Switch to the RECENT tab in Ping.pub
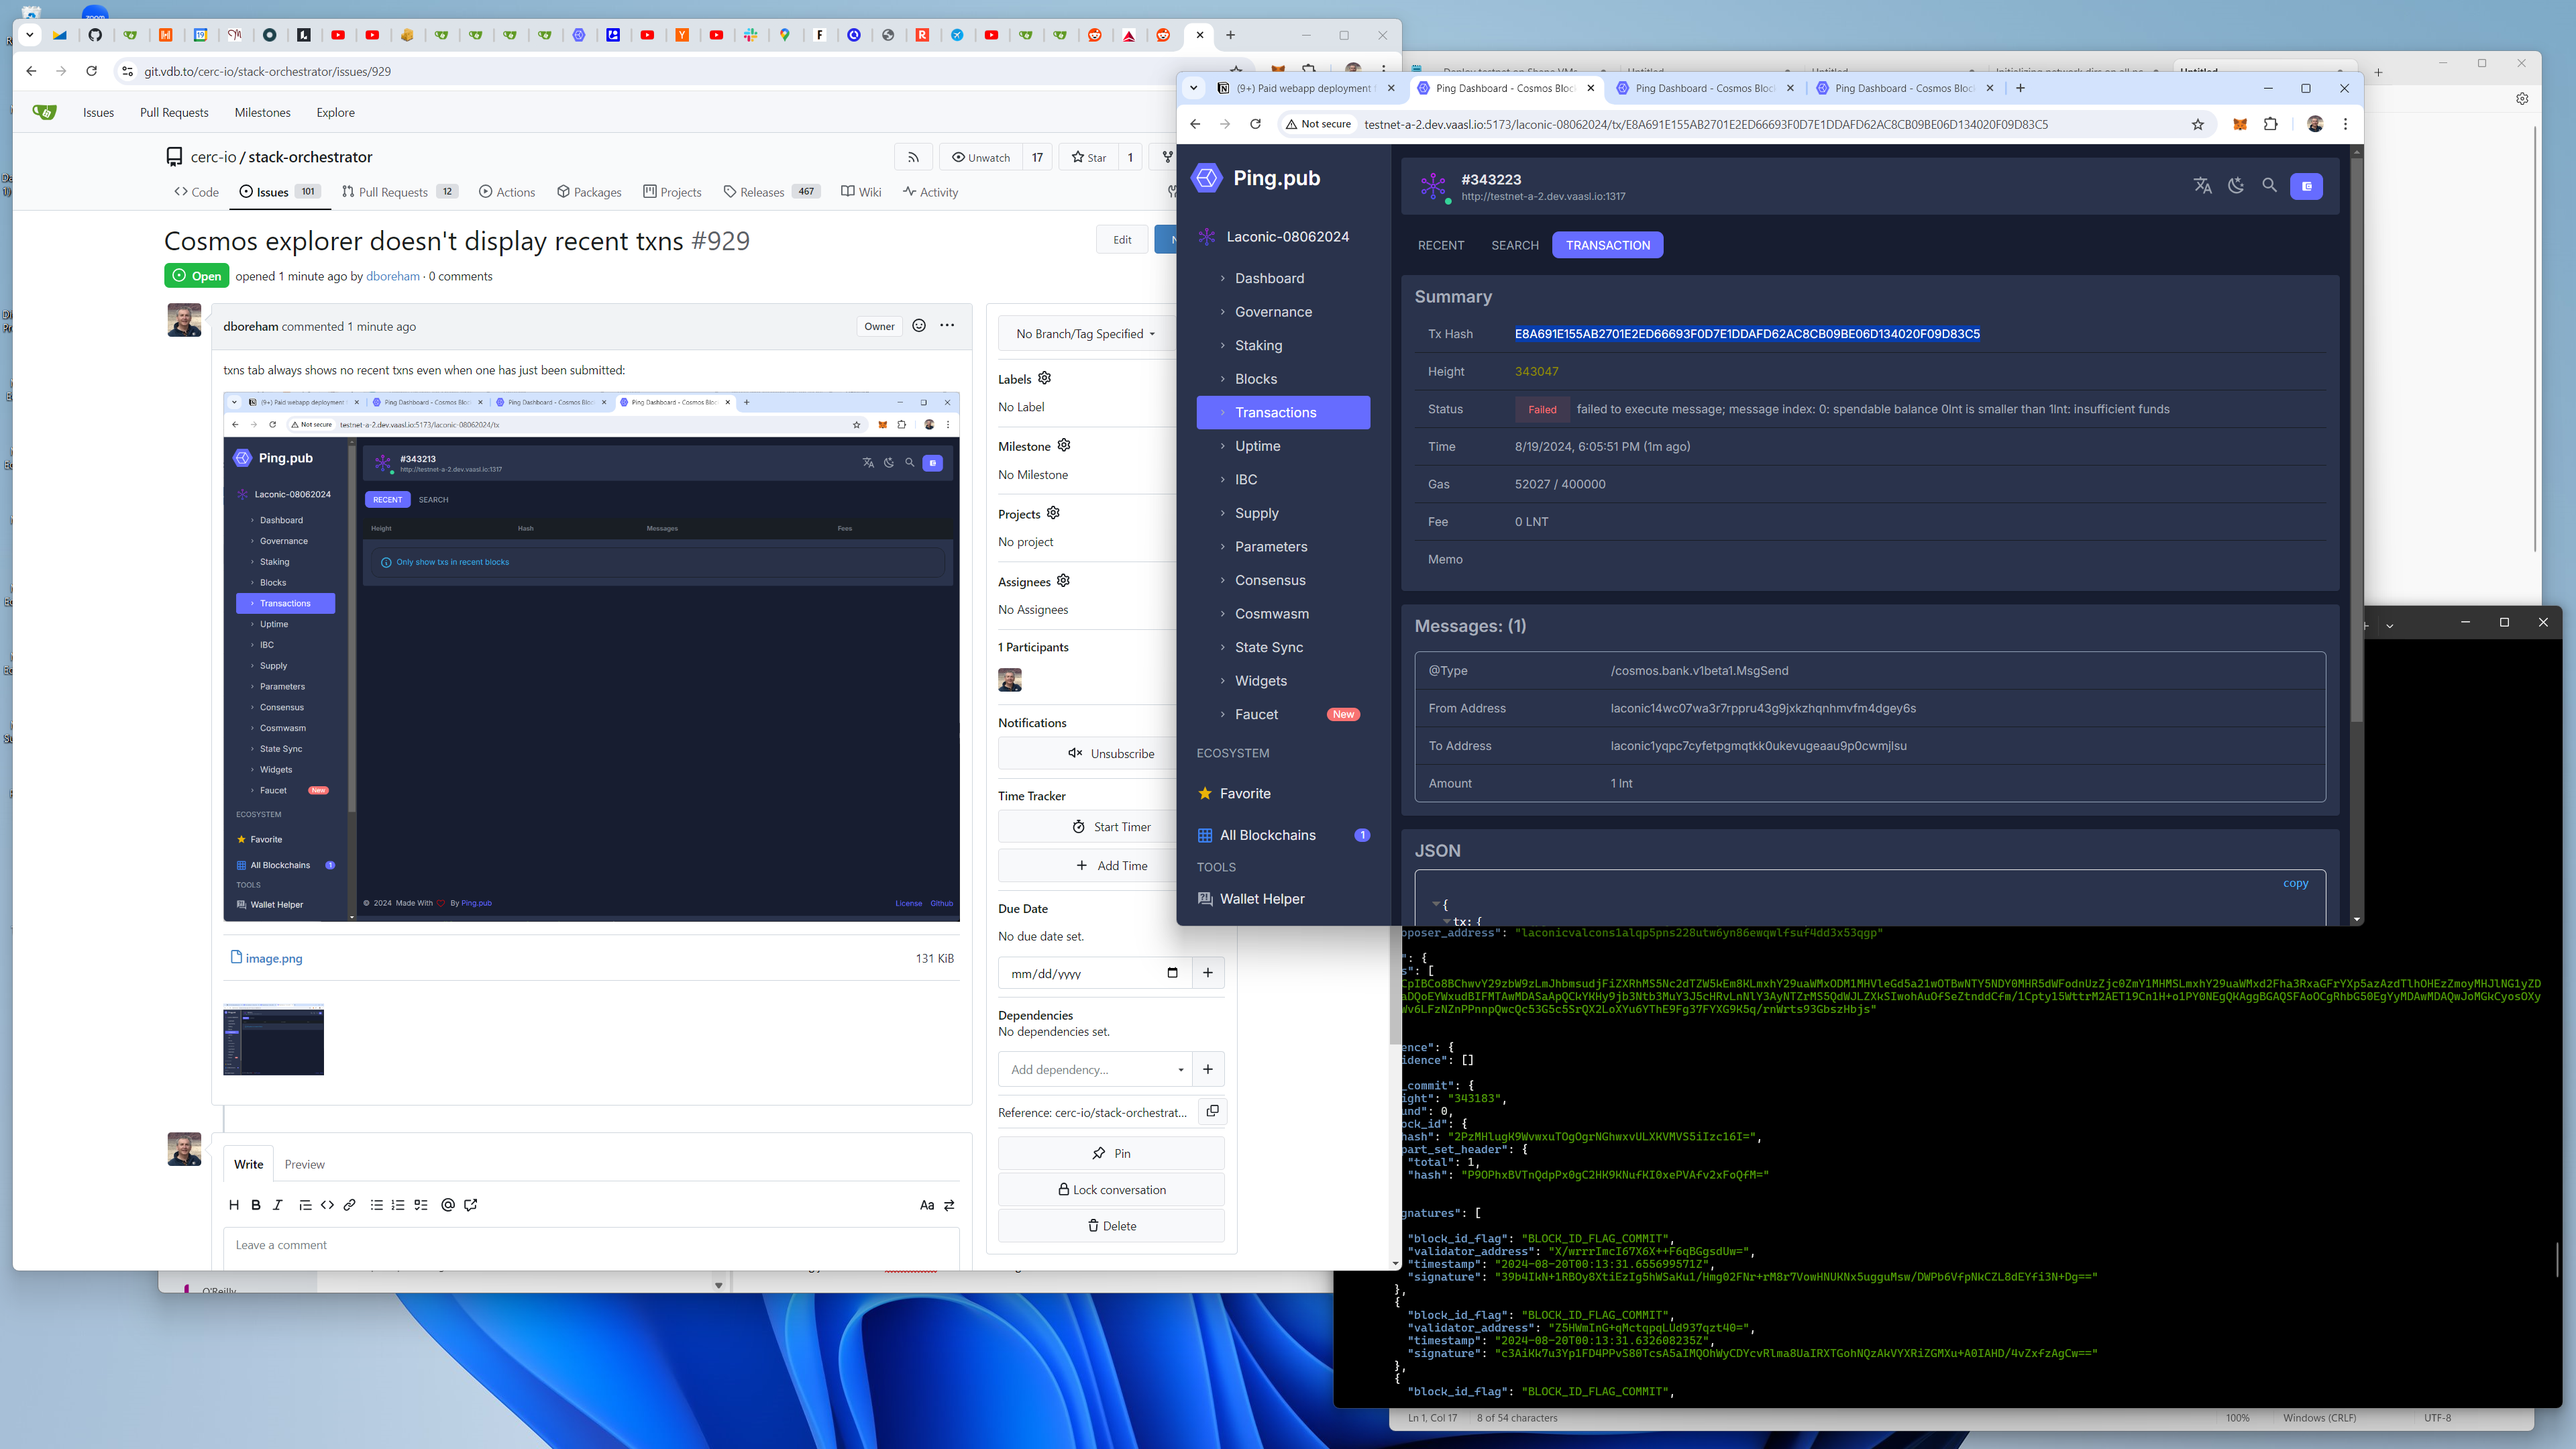Viewport: 2576px width, 1449px height. tap(1441, 245)
